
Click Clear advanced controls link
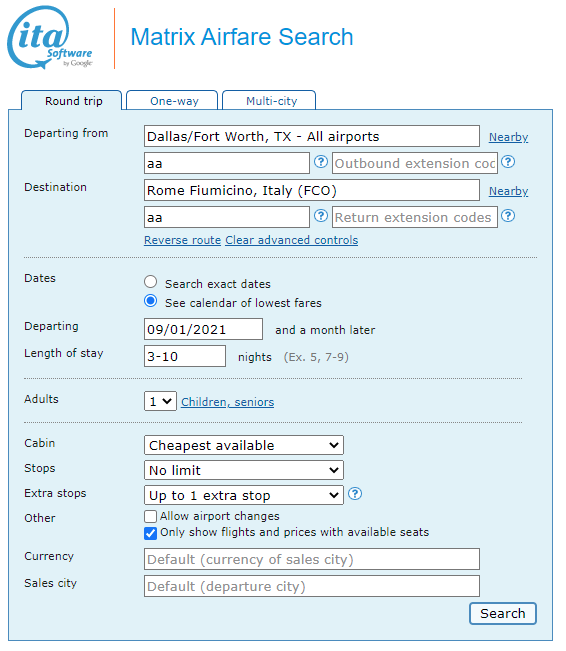coord(292,240)
